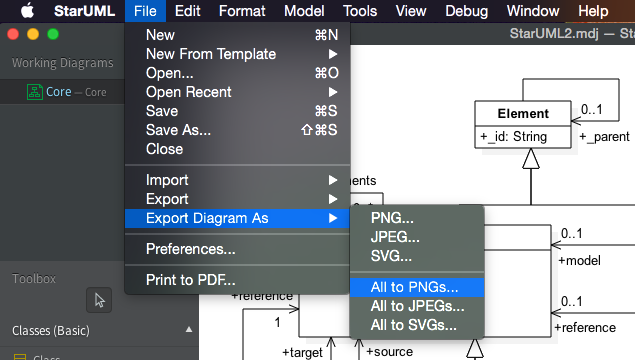
Task: Click the File menu in menu bar
Action: pos(145,11)
